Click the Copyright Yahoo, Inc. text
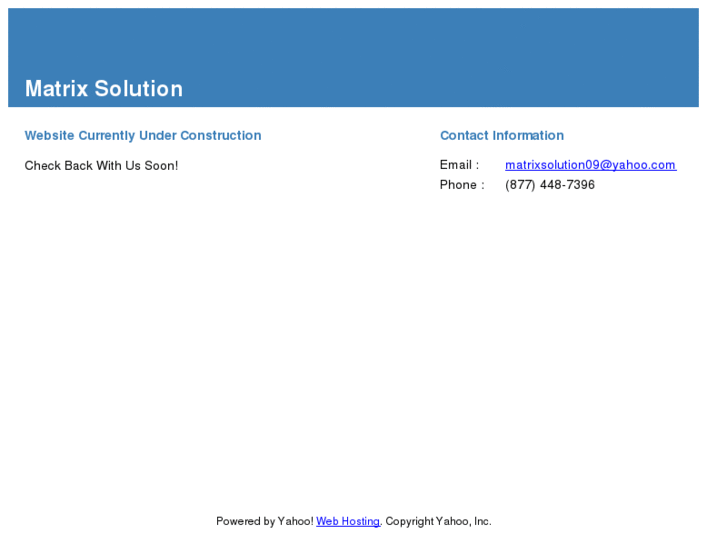This screenshot has height=545, width=727. pos(438,521)
